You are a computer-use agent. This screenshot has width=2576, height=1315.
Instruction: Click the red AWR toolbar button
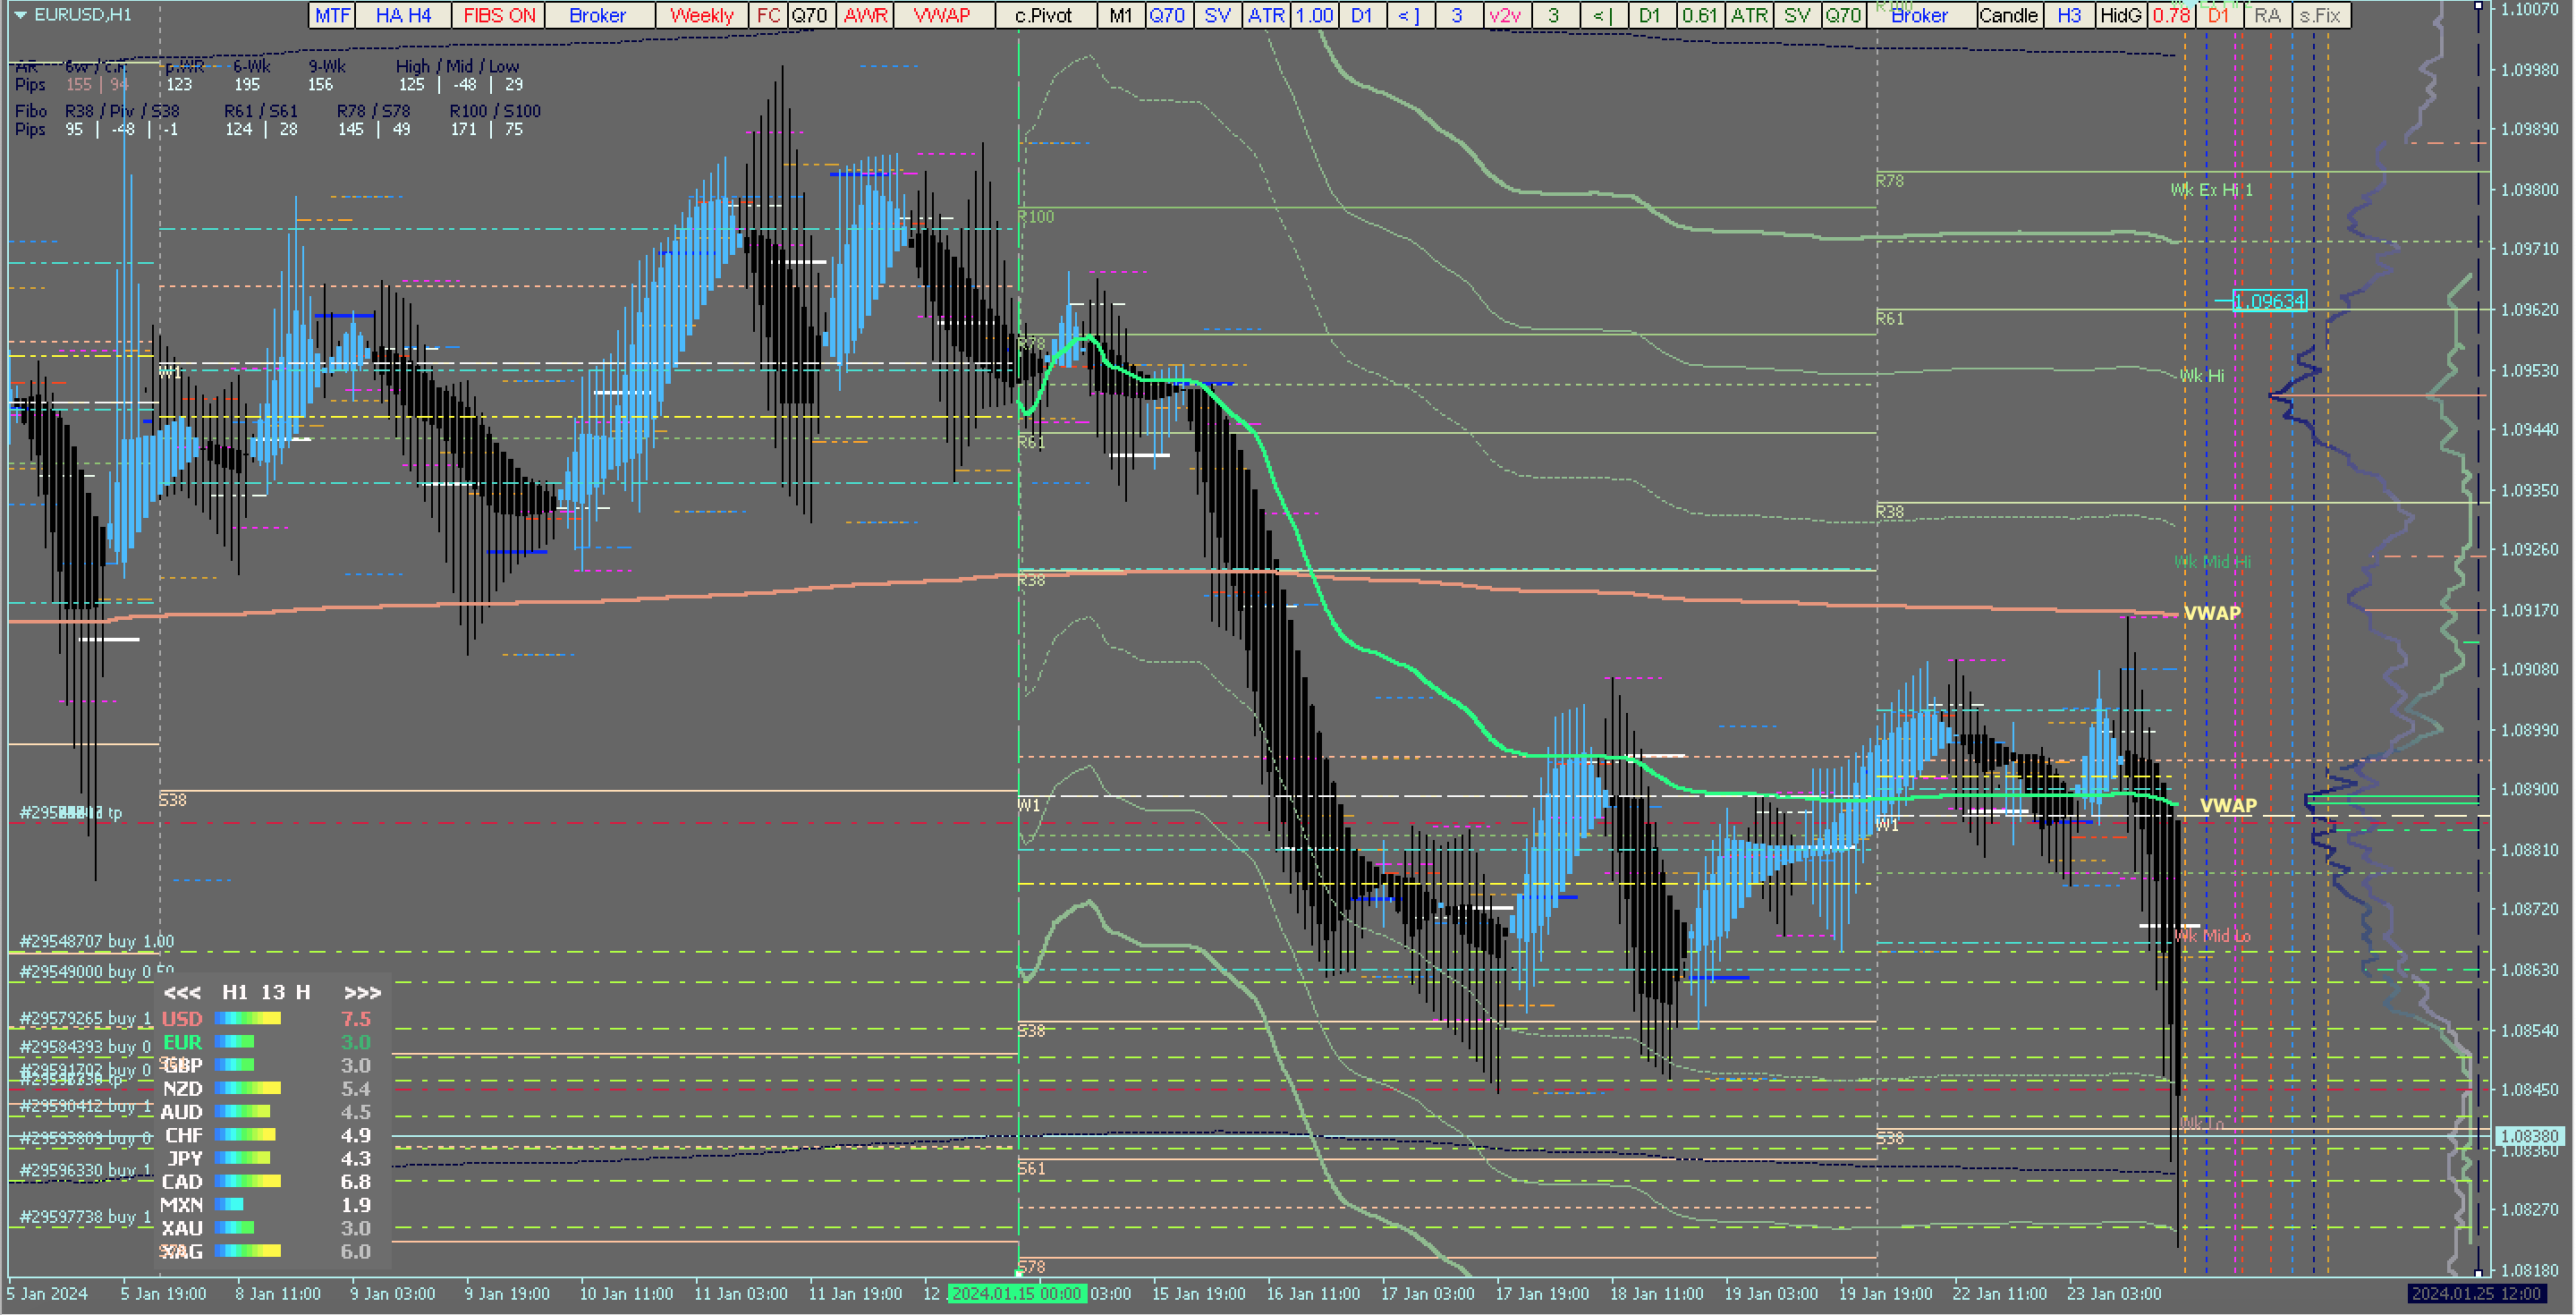tap(865, 15)
